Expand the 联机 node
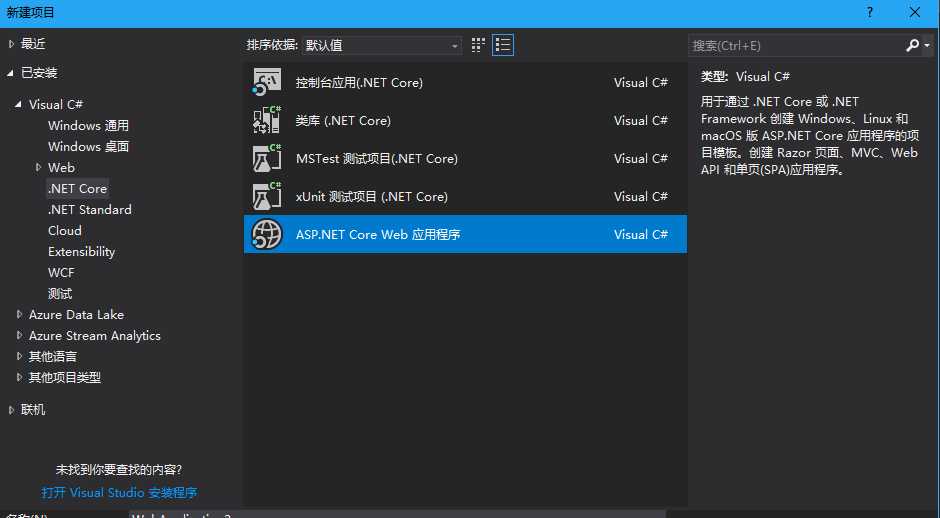The image size is (940, 518). click(x=11, y=410)
